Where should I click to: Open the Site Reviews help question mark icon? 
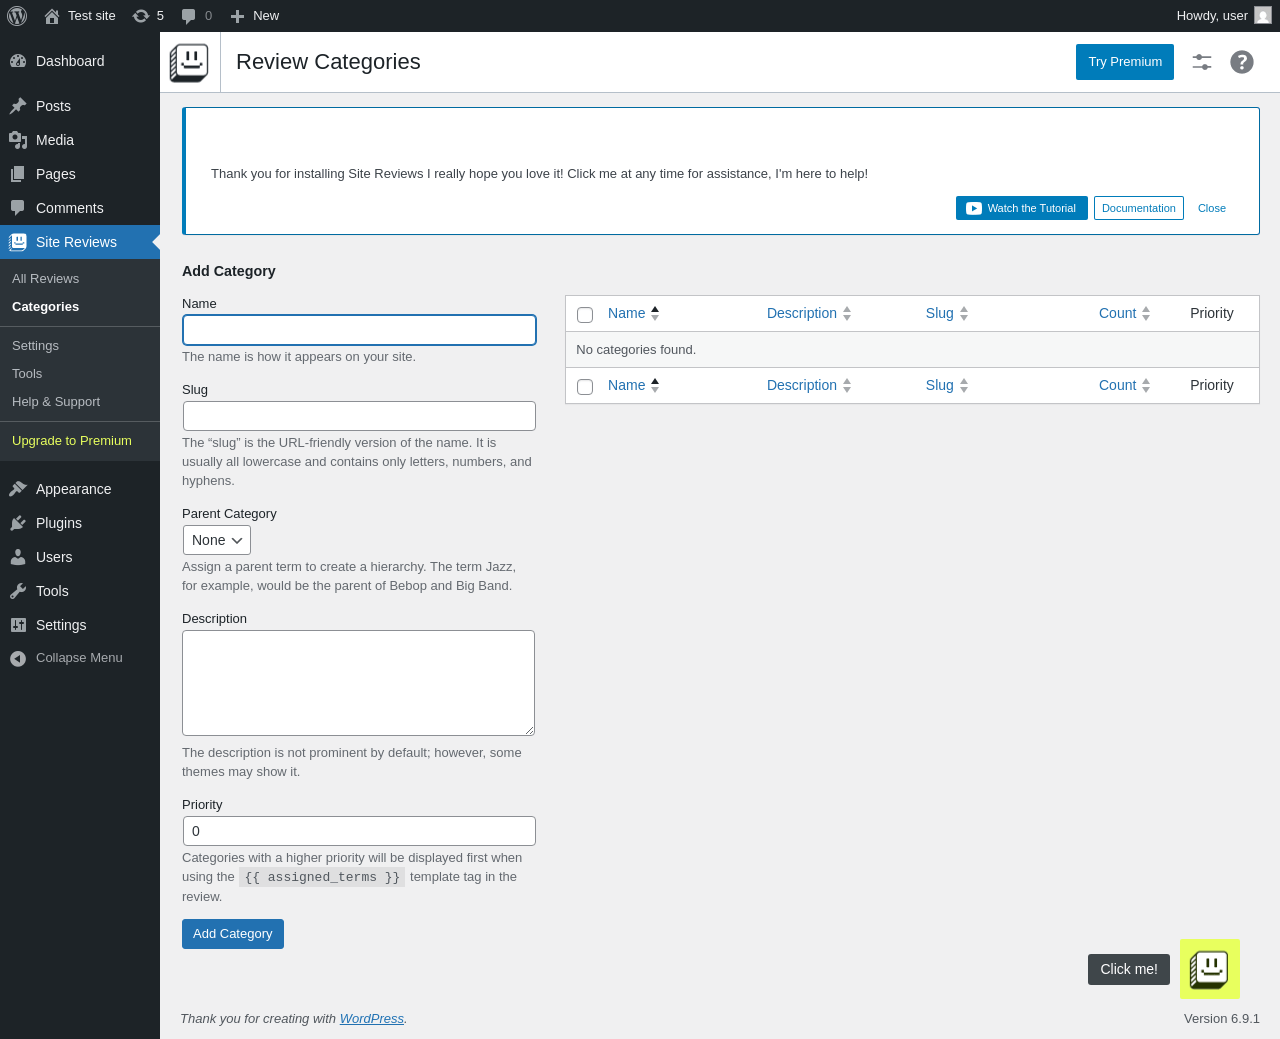1241,62
